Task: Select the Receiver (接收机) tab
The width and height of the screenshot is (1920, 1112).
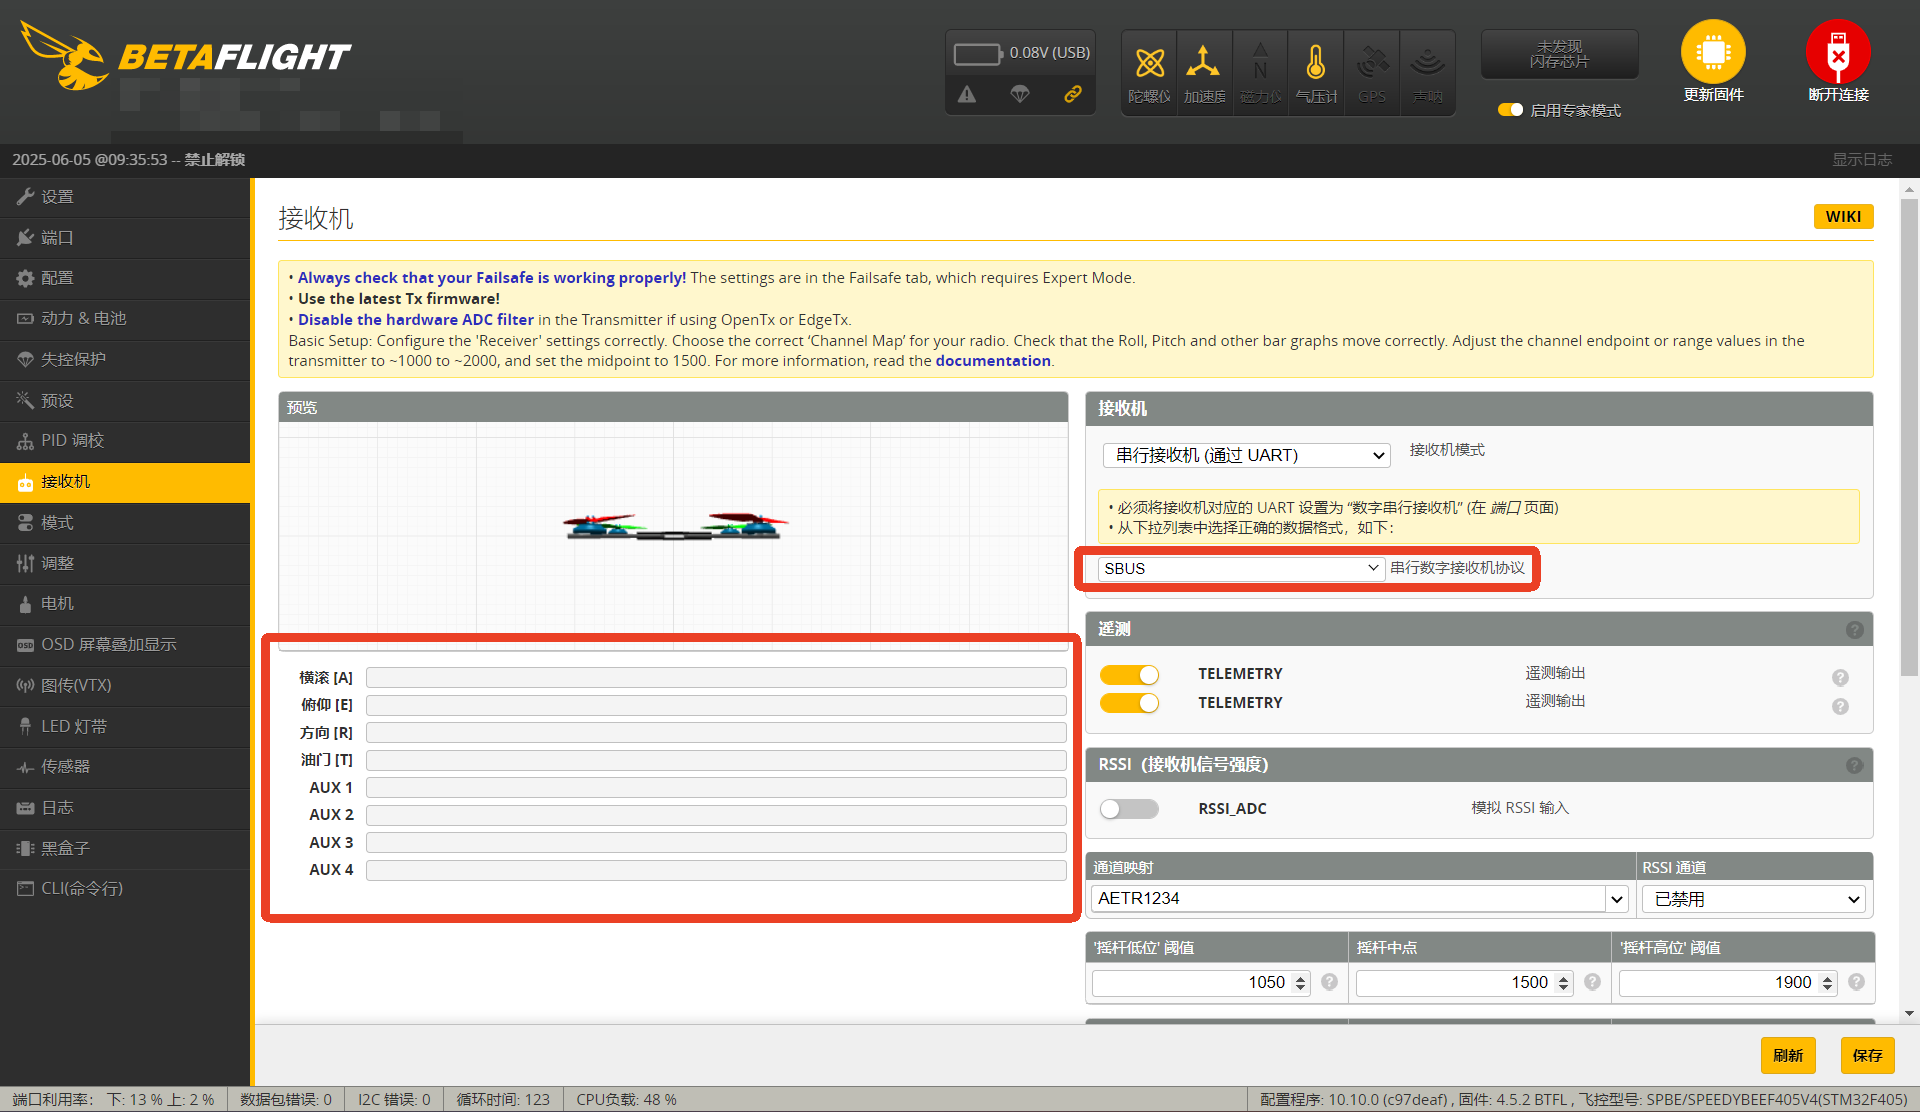Action: click(125, 482)
